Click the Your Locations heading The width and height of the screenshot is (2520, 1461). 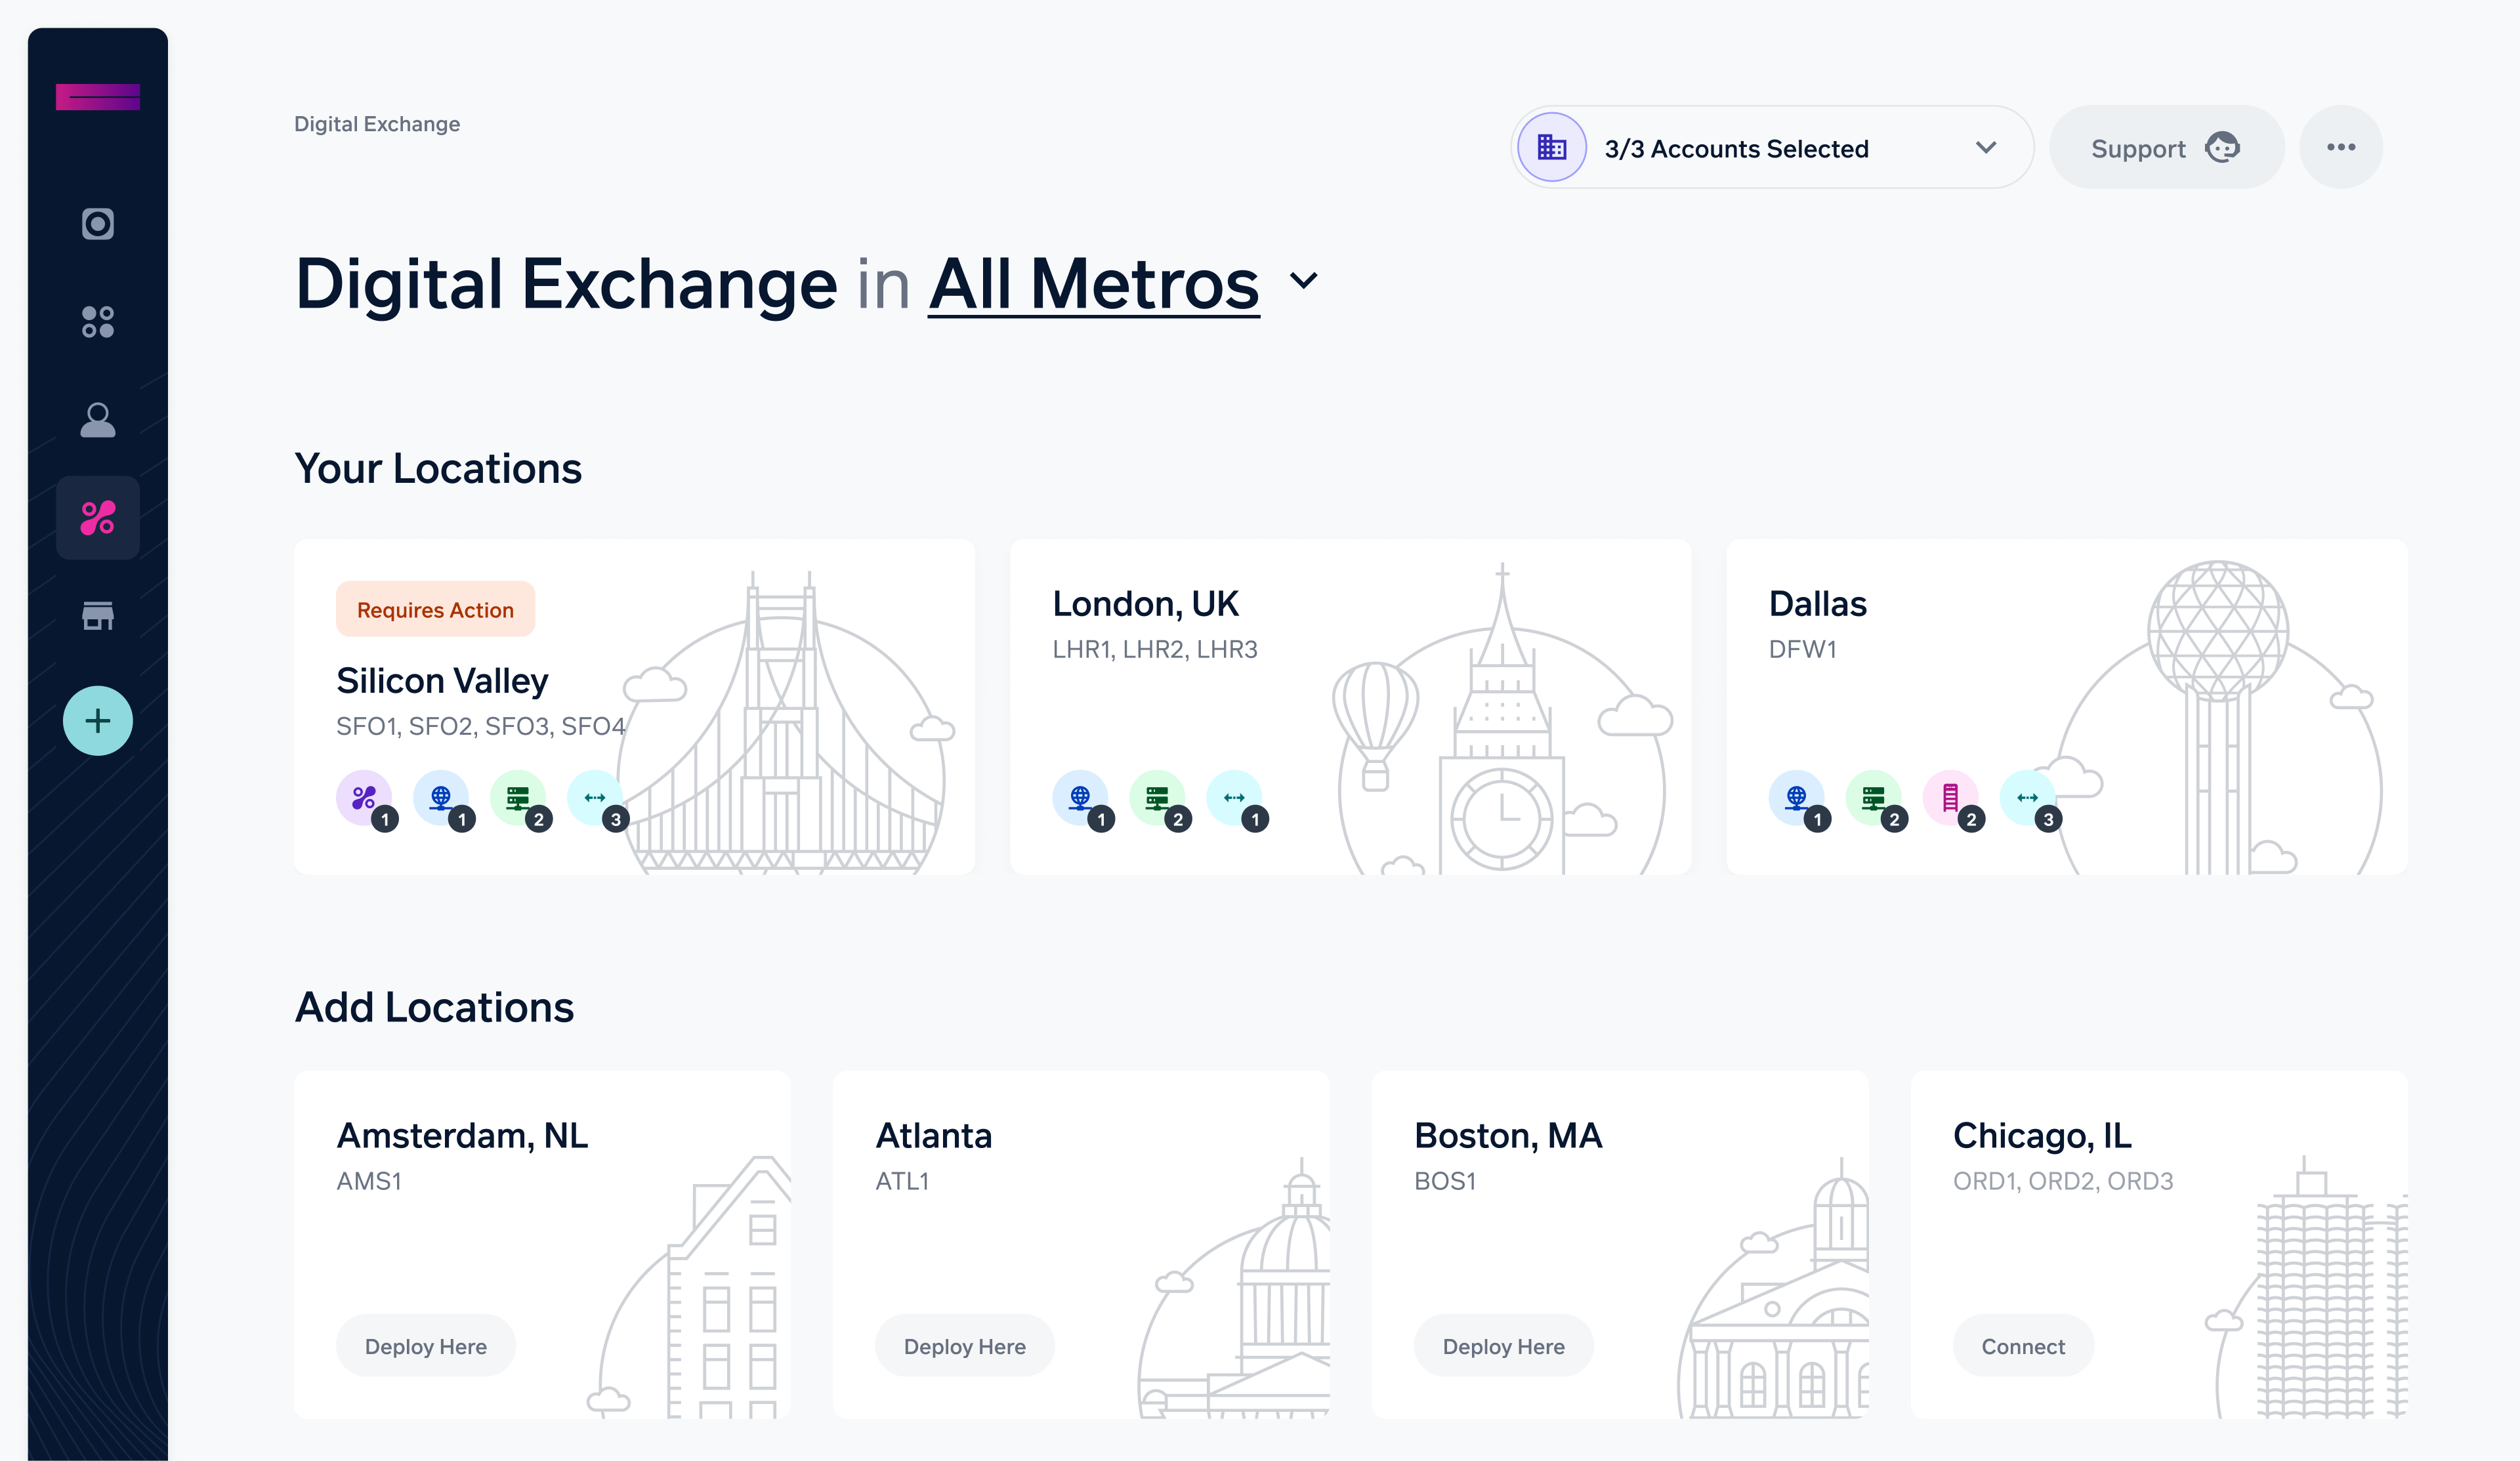tap(438, 469)
